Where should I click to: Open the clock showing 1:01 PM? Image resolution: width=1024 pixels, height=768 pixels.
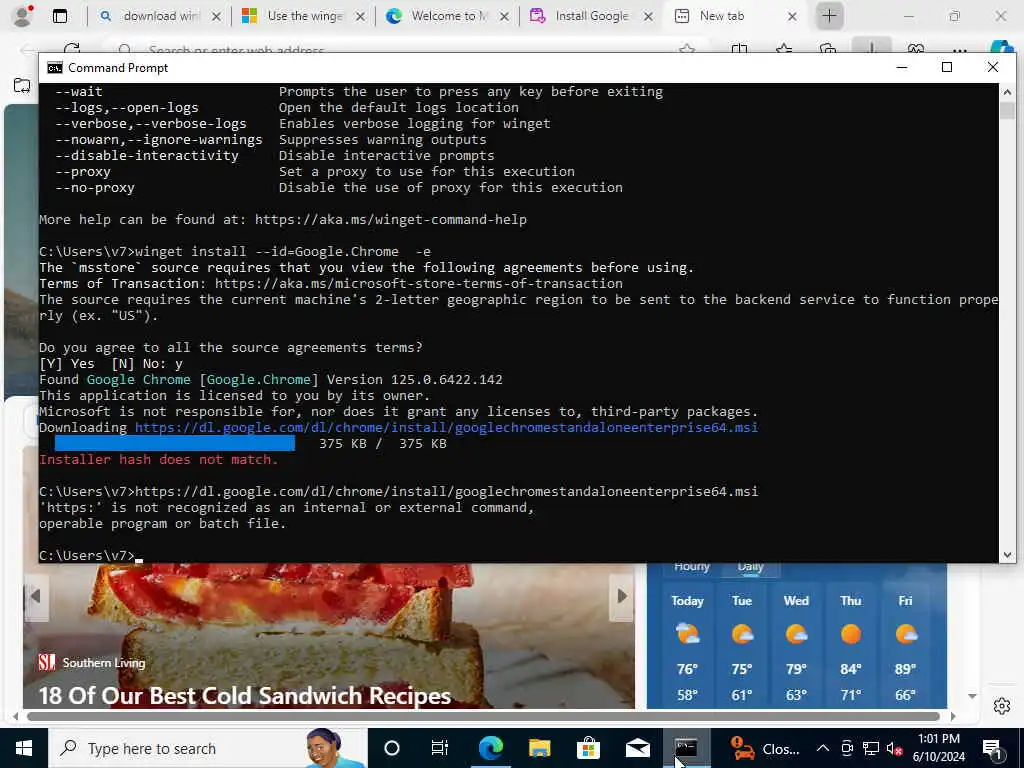pos(938,748)
